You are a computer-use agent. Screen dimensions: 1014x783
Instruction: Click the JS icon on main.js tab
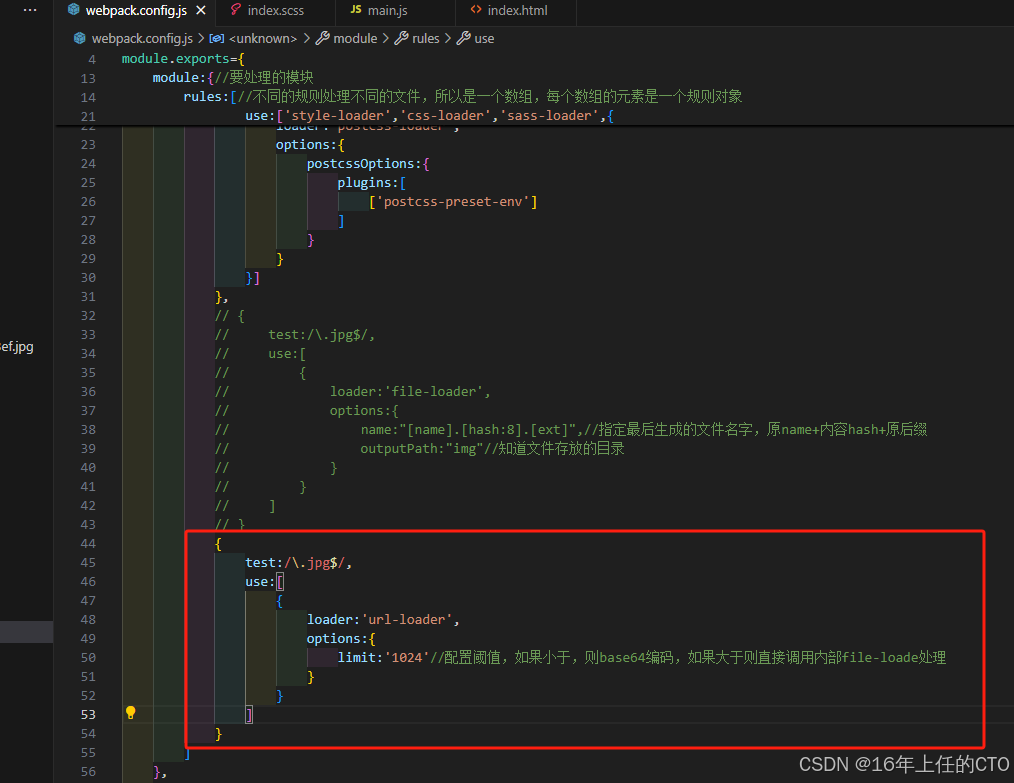tap(356, 10)
